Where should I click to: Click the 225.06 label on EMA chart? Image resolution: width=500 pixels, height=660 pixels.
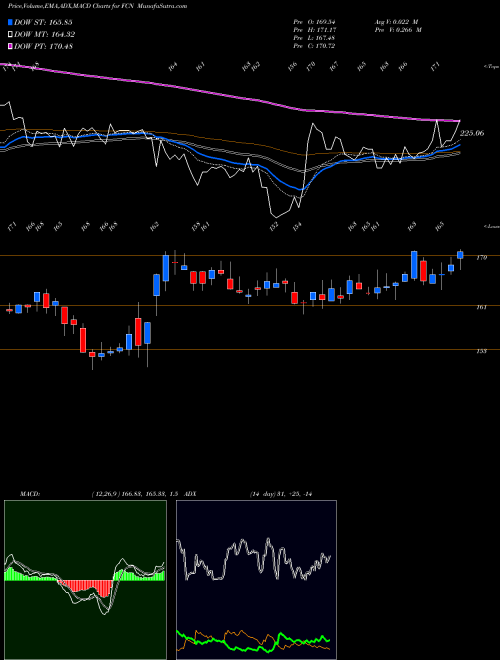click(472, 133)
